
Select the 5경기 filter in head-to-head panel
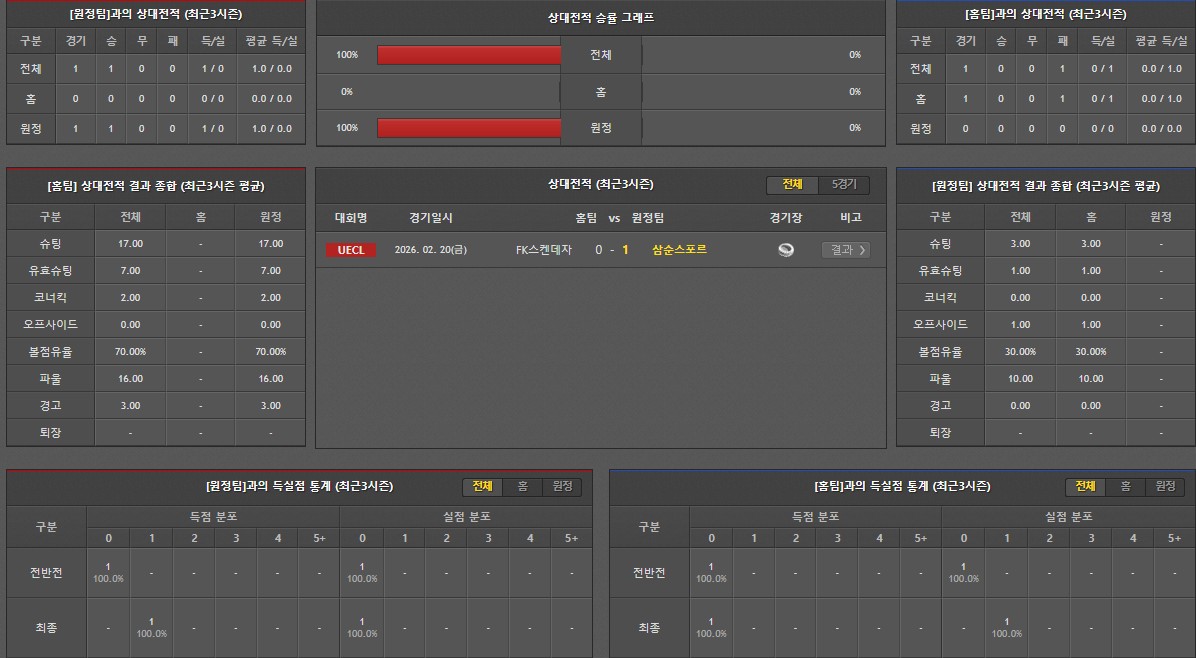point(844,185)
